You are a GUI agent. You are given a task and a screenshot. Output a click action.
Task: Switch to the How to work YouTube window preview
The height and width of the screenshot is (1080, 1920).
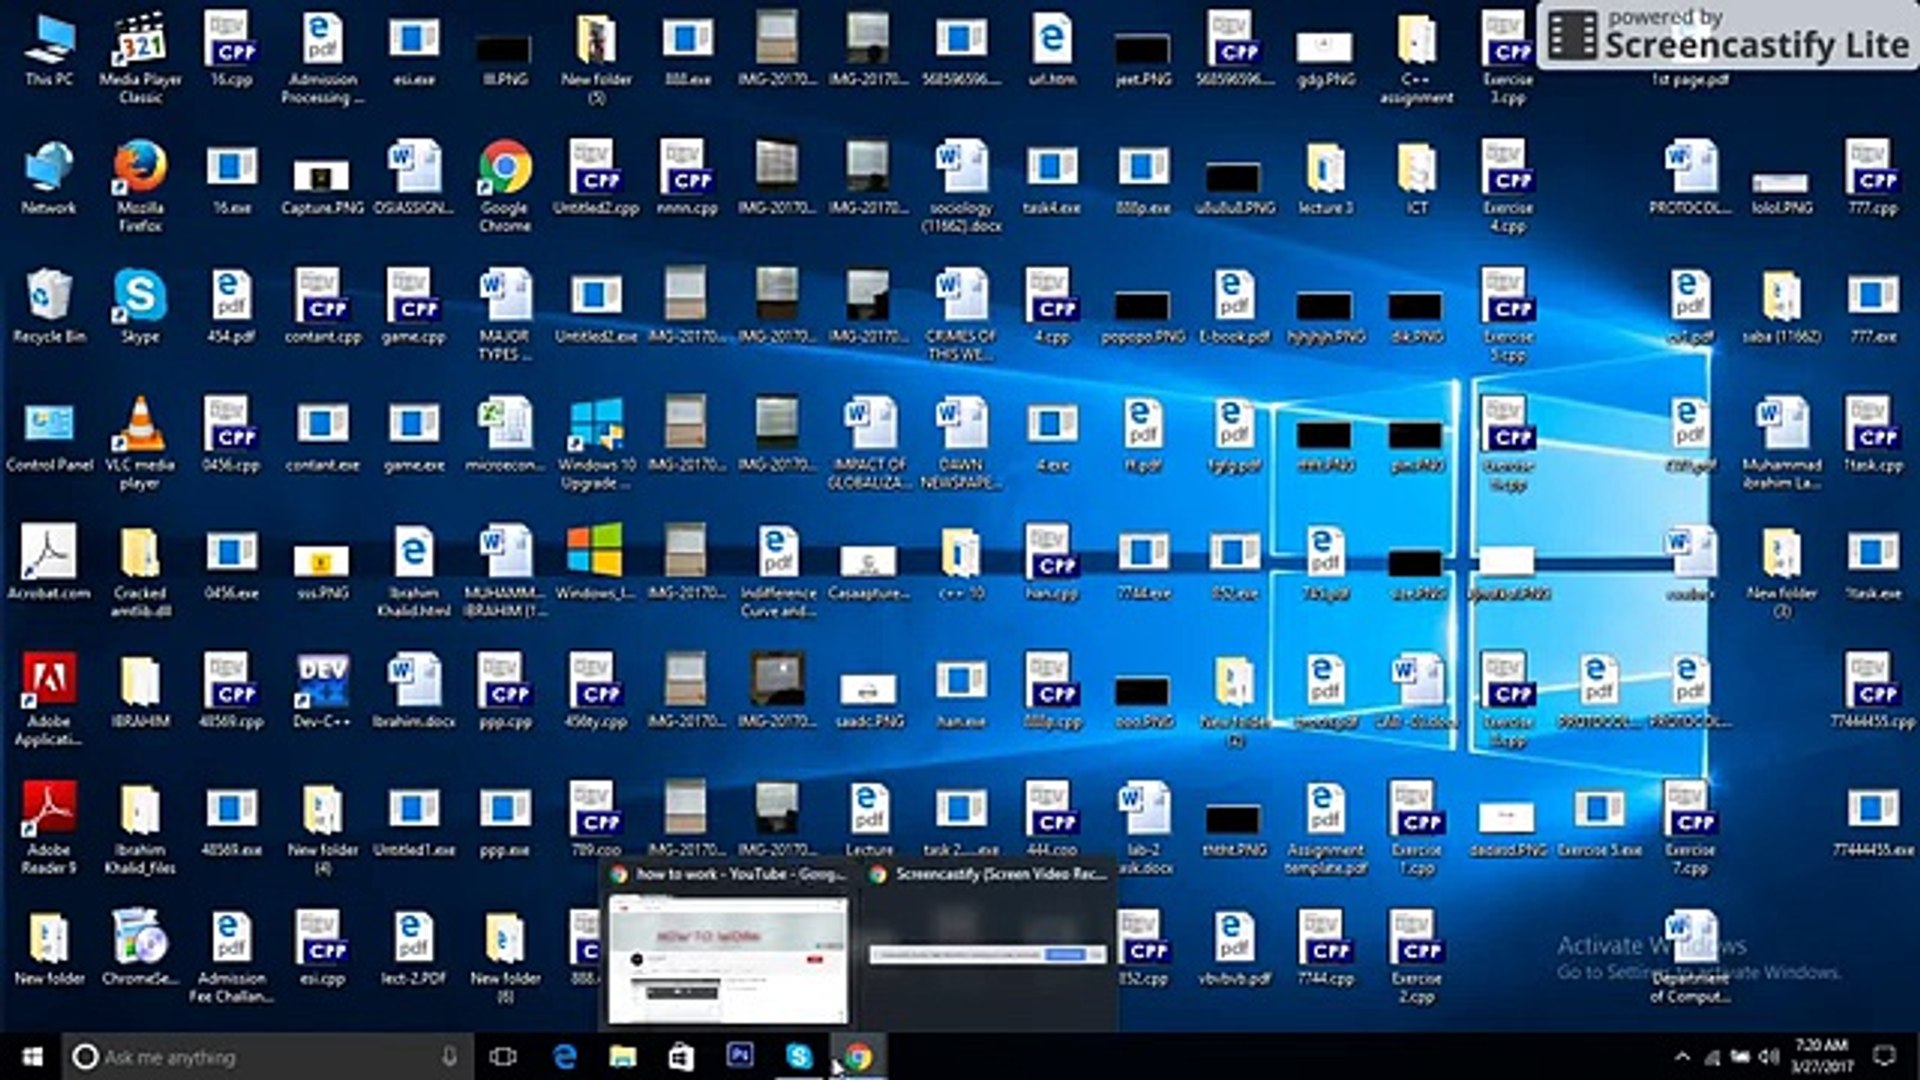click(x=727, y=958)
